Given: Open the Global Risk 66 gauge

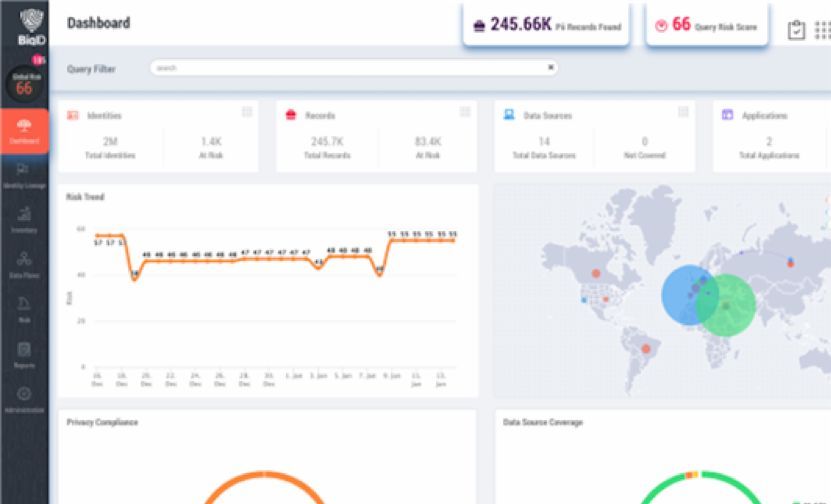Looking at the screenshot, I should [x=24, y=85].
